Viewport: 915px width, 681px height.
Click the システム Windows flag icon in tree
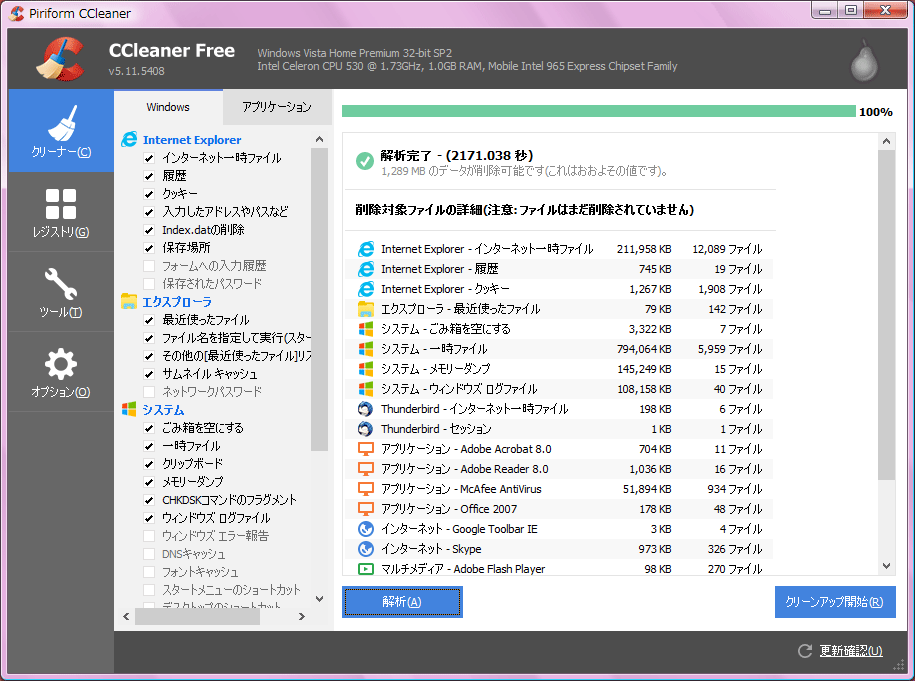129,409
